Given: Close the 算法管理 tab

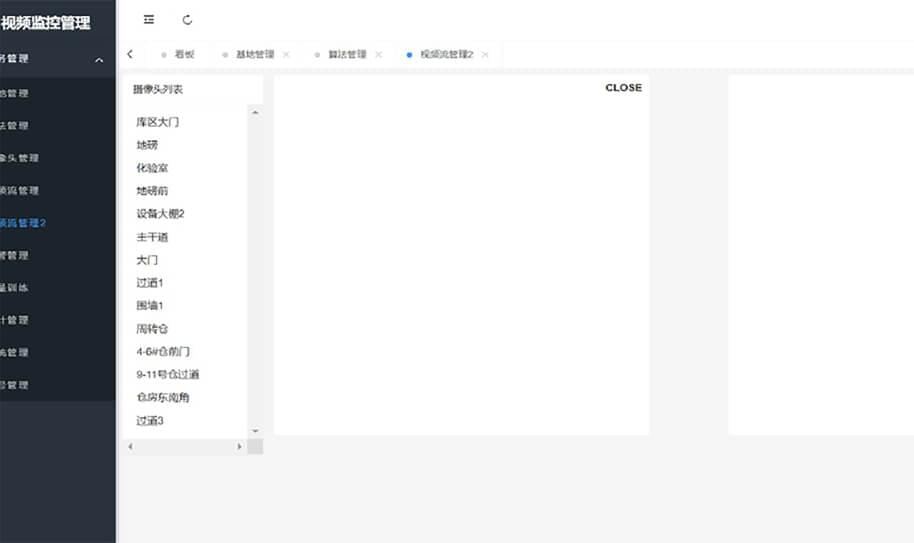Looking at the screenshot, I should coord(378,55).
